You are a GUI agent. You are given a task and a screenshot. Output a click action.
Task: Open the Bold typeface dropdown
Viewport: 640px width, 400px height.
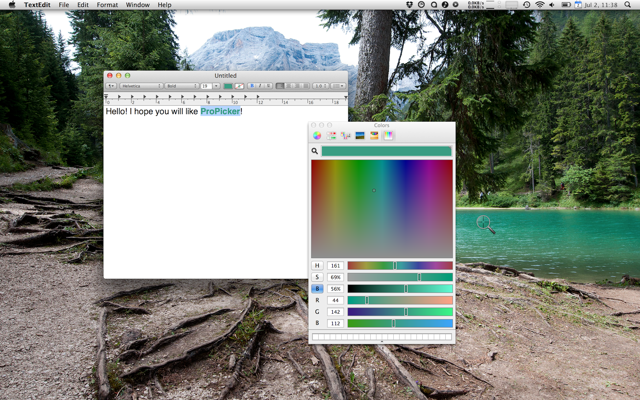[x=182, y=86]
